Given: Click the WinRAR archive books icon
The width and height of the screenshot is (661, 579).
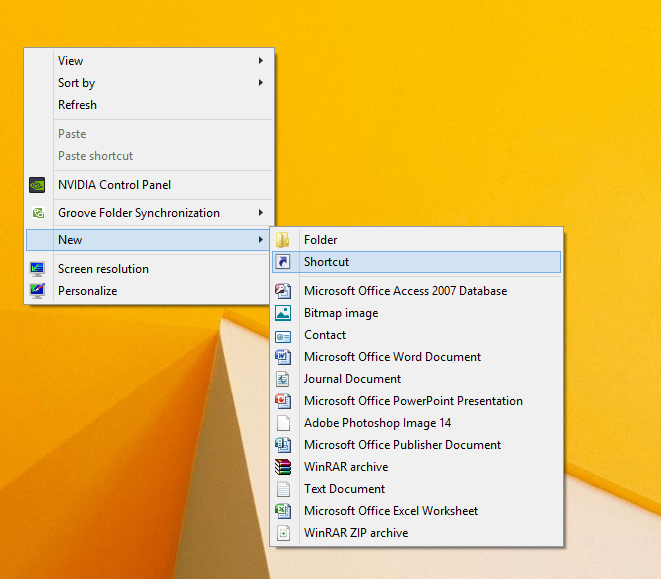Looking at the screenshot, I should 283,467.
